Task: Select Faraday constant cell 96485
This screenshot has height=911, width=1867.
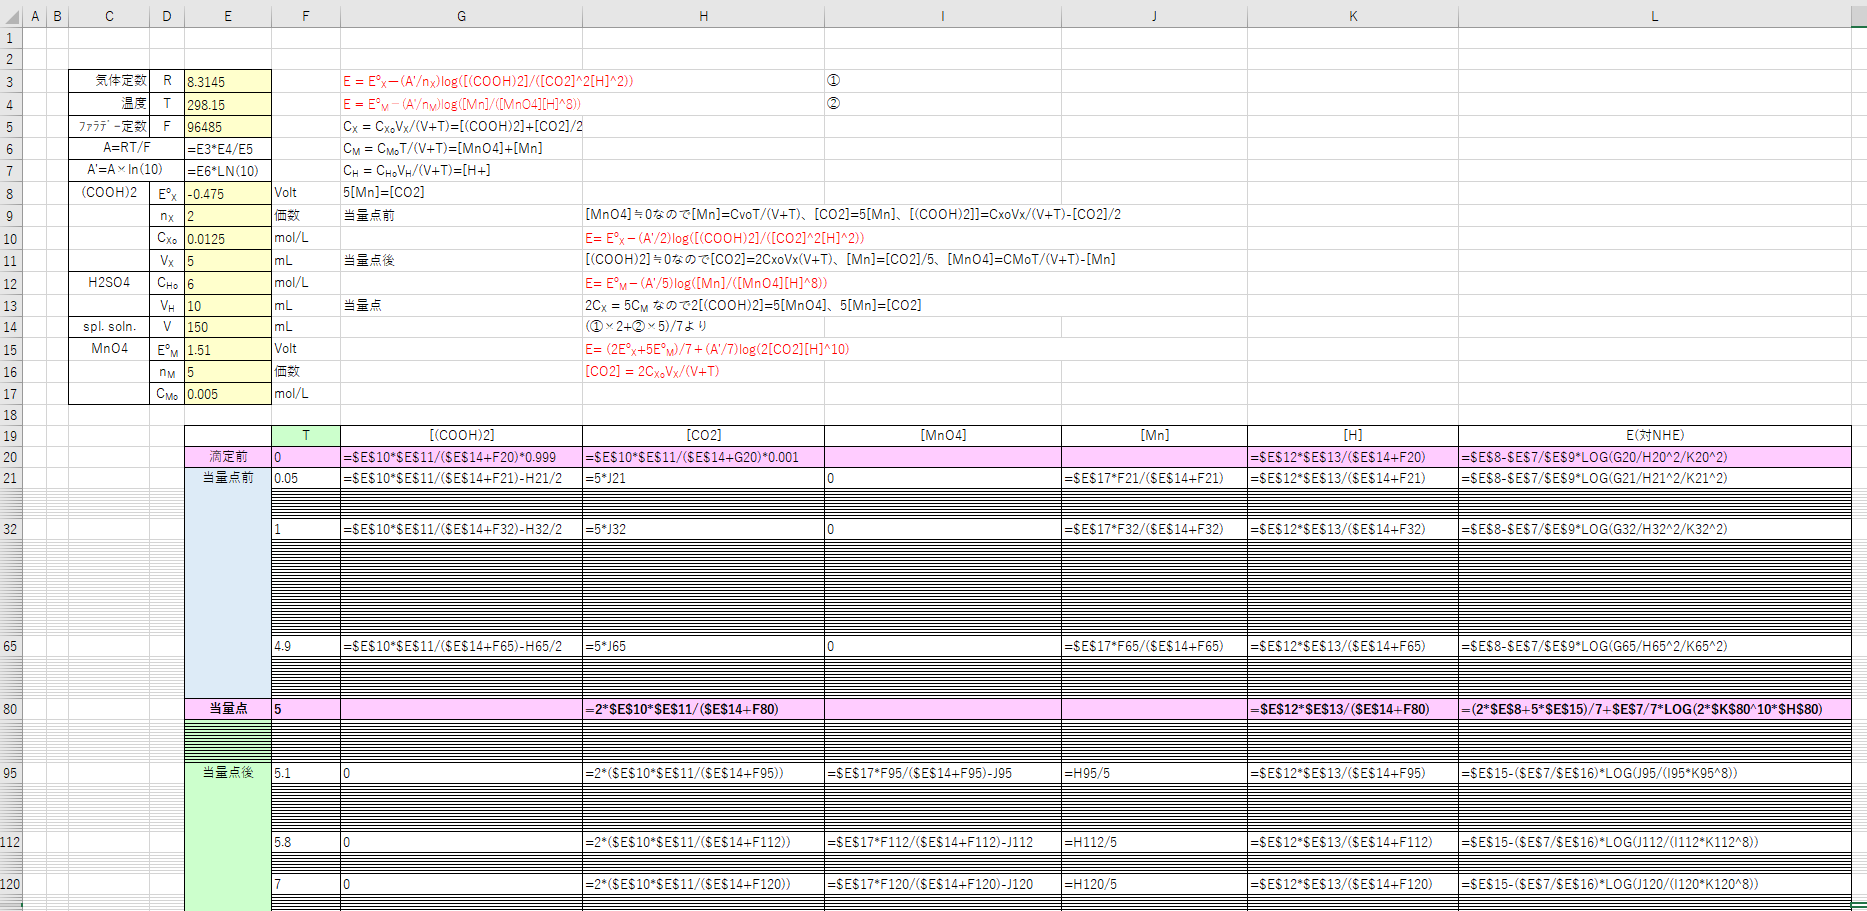Action: (x=228, y=127)
